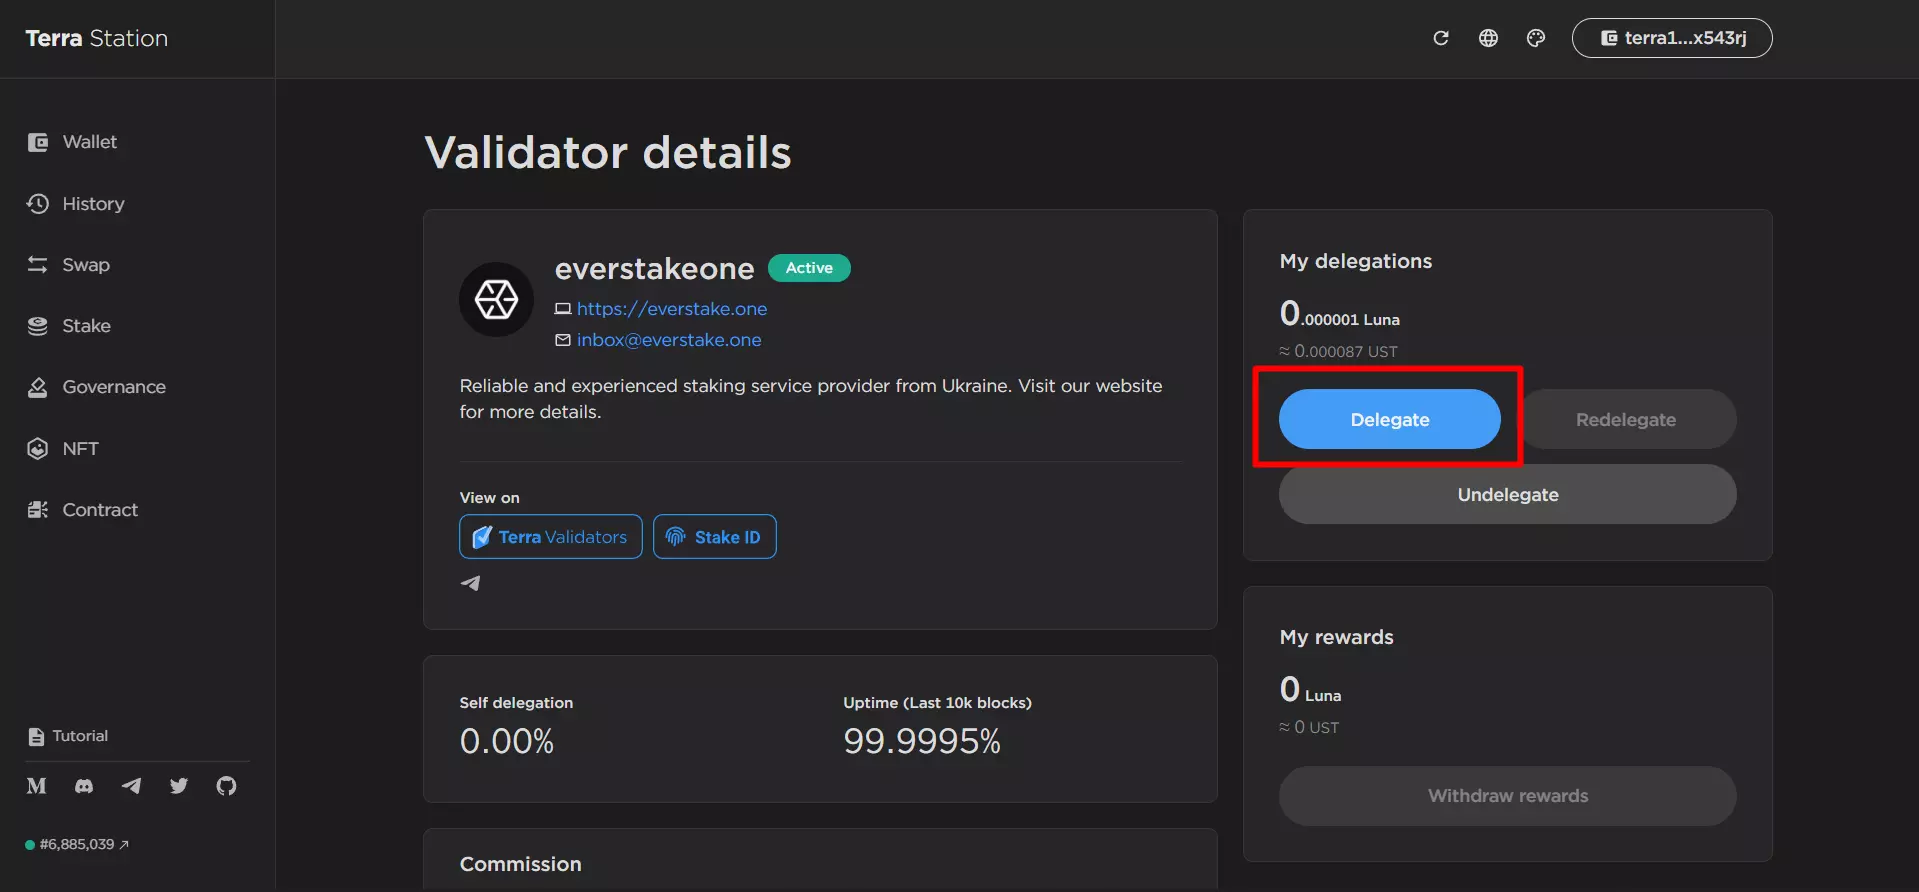Click the 0.00% self delegation value

(x=507, y=741)
